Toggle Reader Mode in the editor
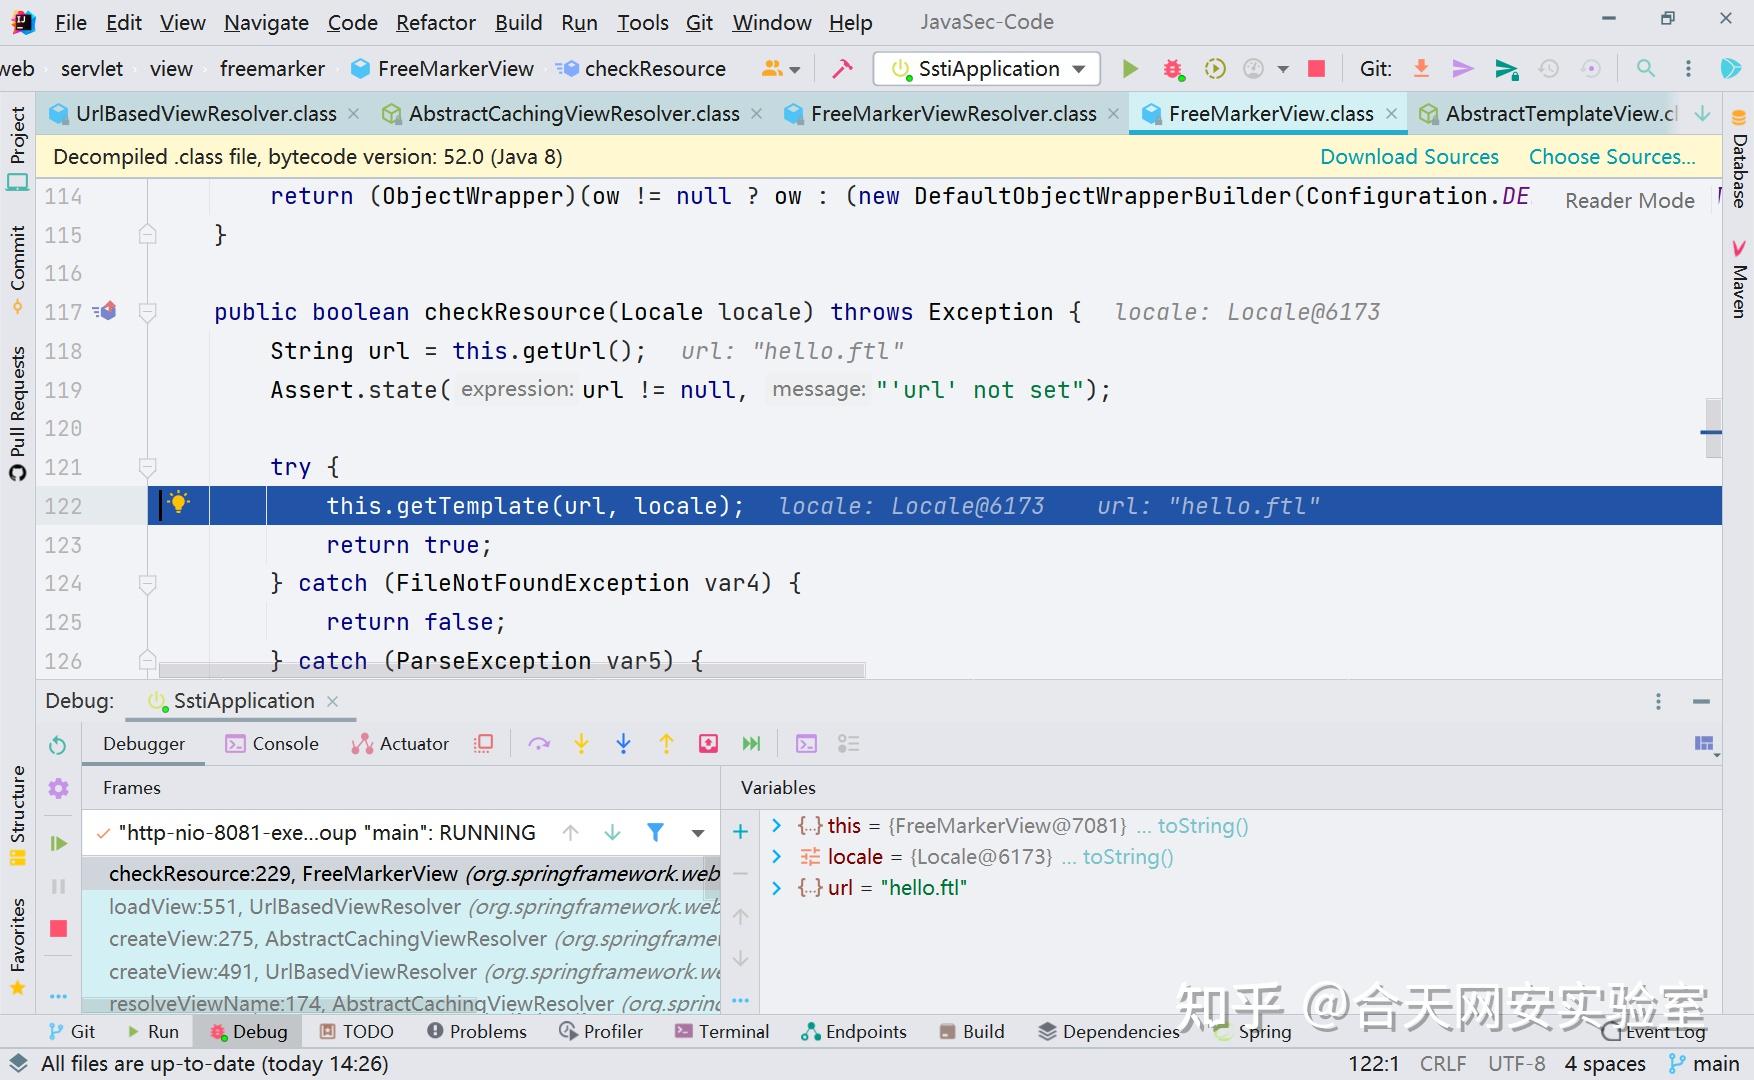Viewport: 1754px width, 1080px height. coord(1629,200)
